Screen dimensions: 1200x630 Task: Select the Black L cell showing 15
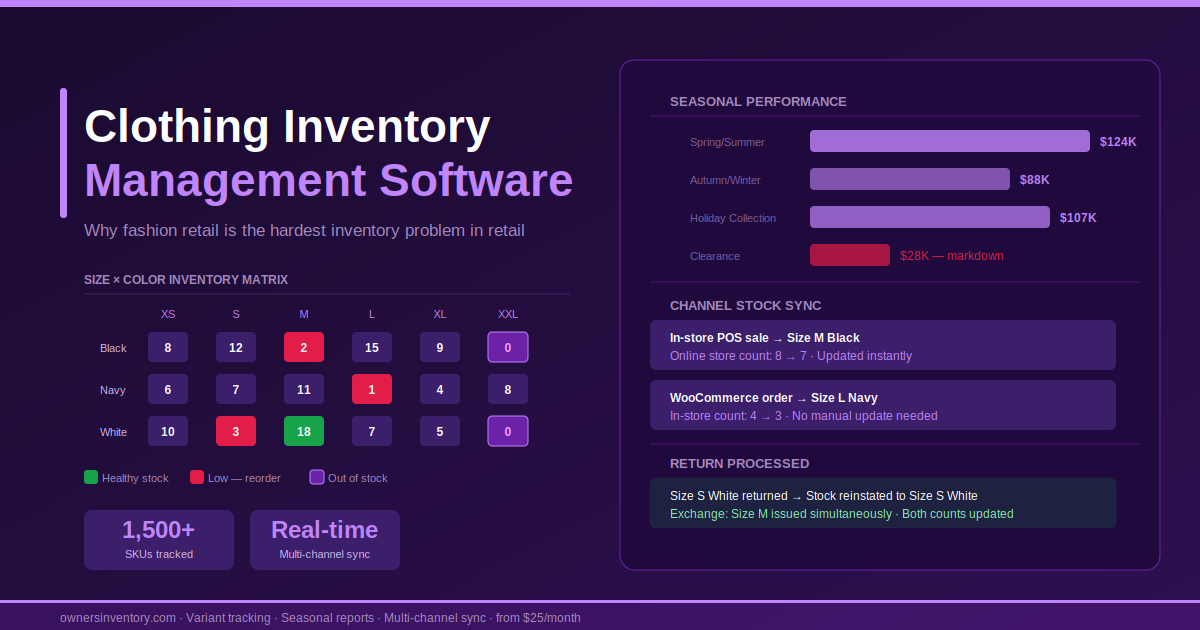click(372, 347)
